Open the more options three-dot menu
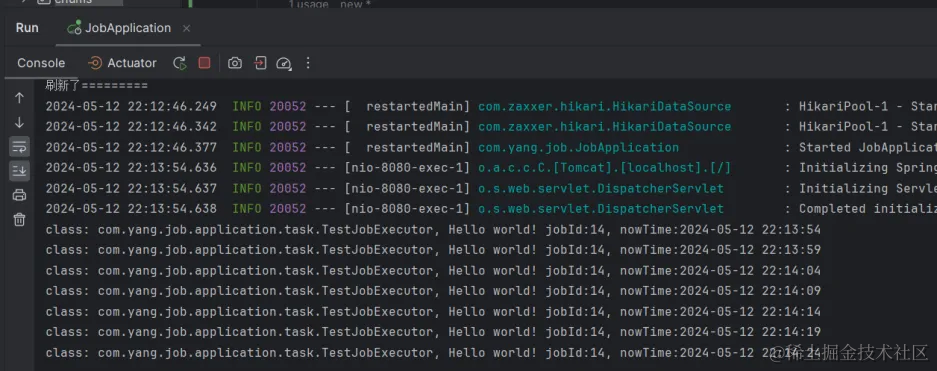 [308, 63]
